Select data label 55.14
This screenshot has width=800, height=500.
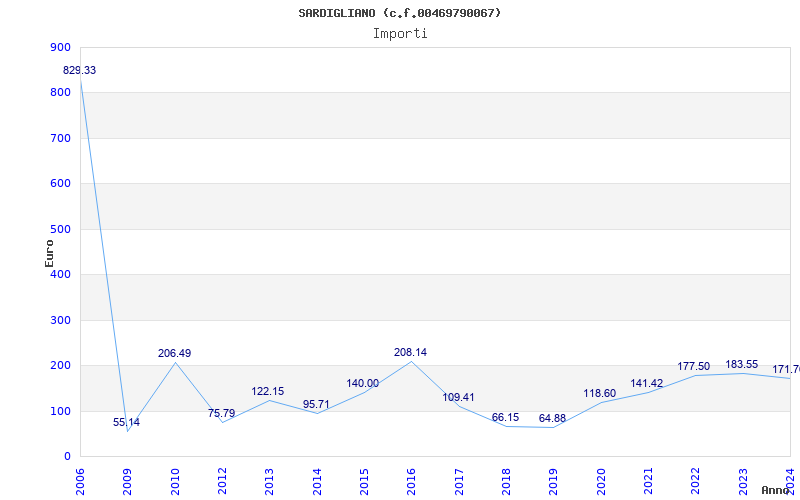tap(126, 422)
